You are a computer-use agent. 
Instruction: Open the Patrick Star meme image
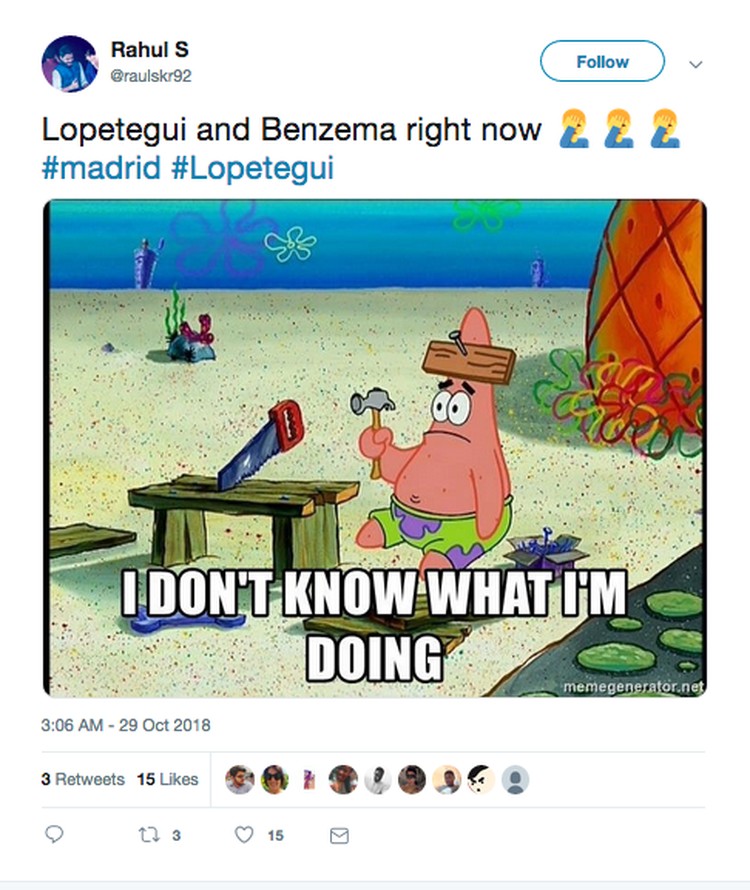pos(374,448)
